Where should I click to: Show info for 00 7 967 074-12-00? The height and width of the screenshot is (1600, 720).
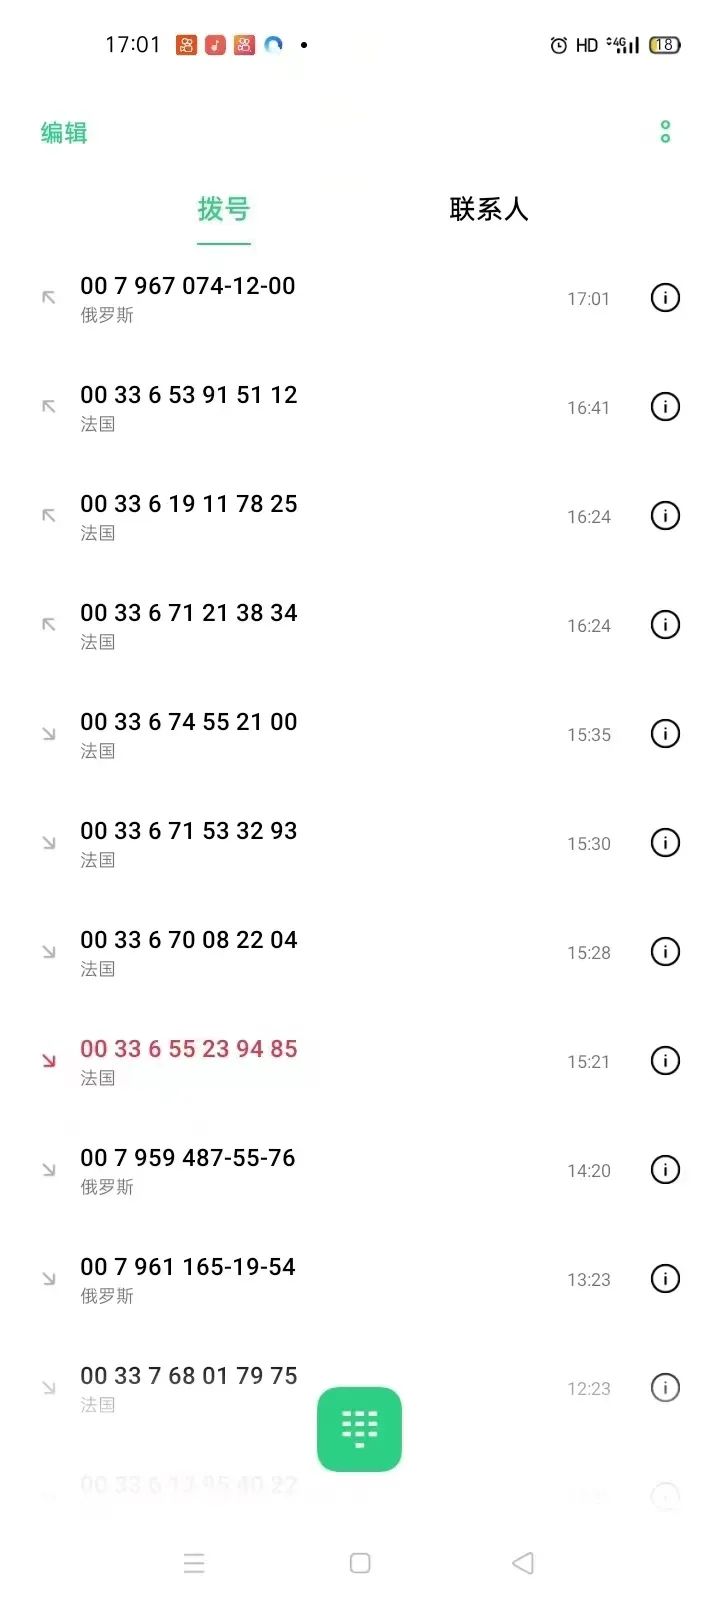pos(665,298)
